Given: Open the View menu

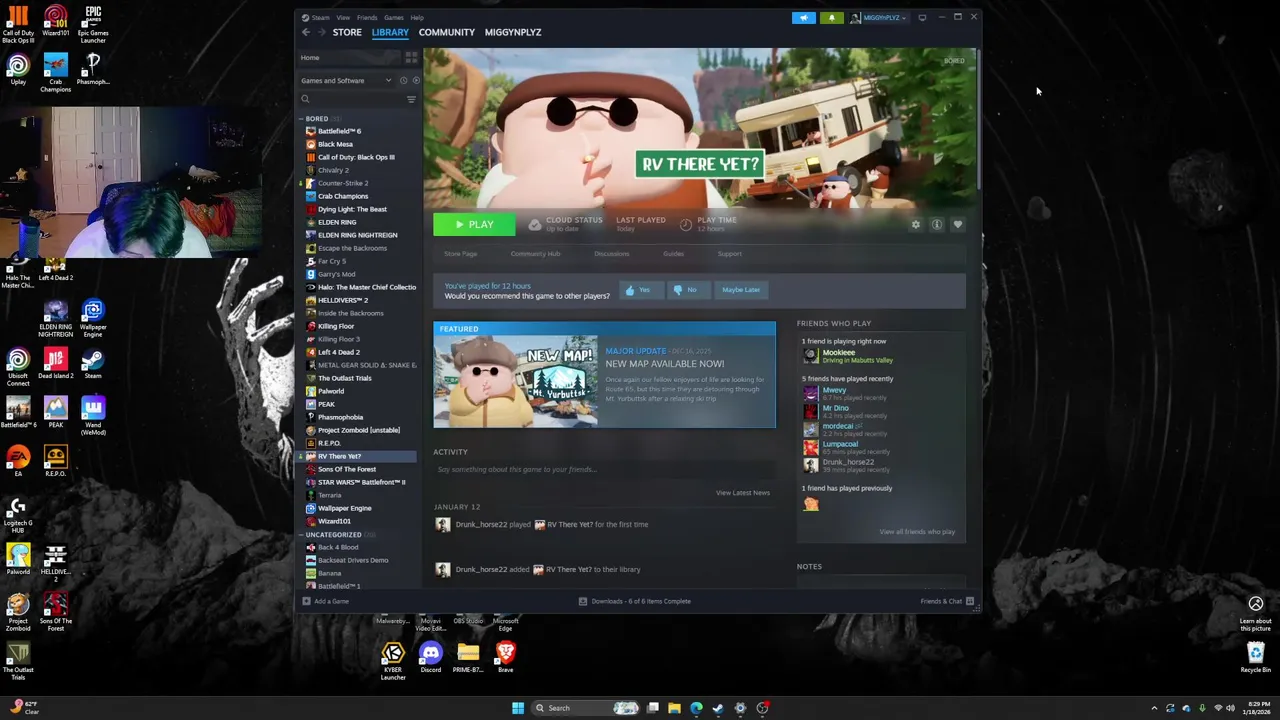Looking at the screenshot, I should [x=343, y=17].
